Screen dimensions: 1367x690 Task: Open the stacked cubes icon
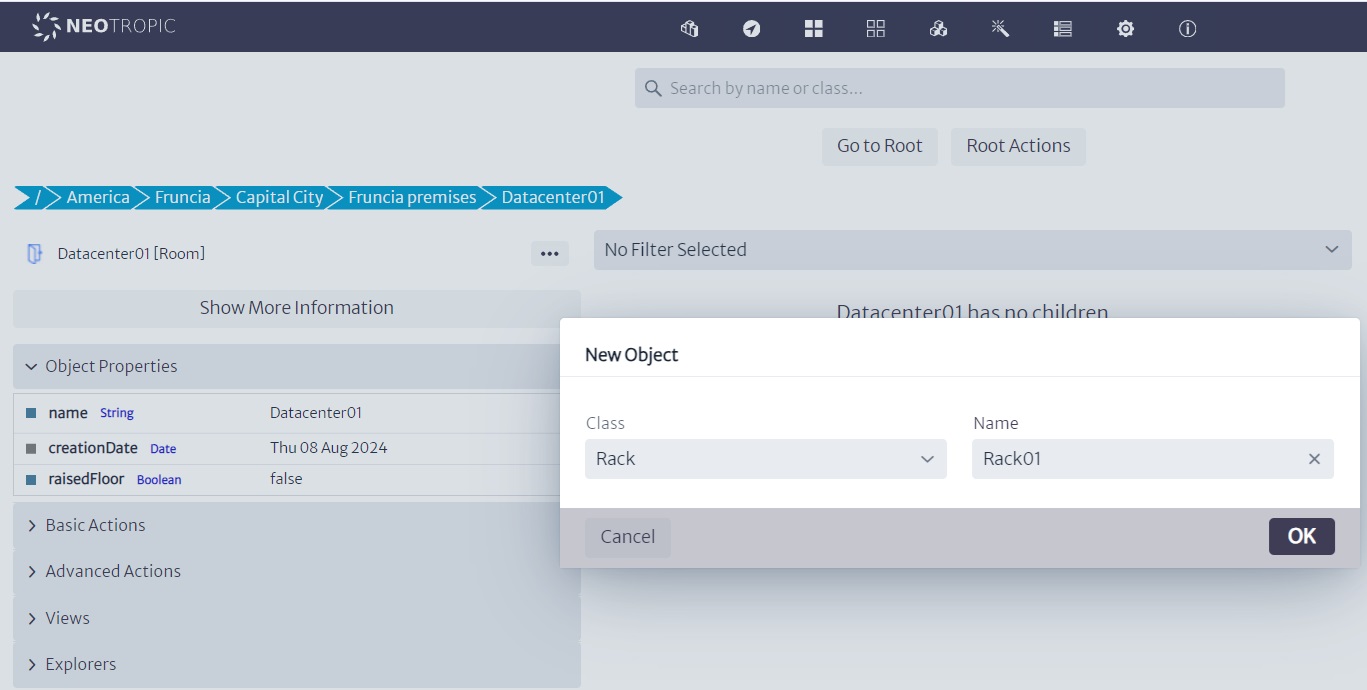[x=938, y=29]
